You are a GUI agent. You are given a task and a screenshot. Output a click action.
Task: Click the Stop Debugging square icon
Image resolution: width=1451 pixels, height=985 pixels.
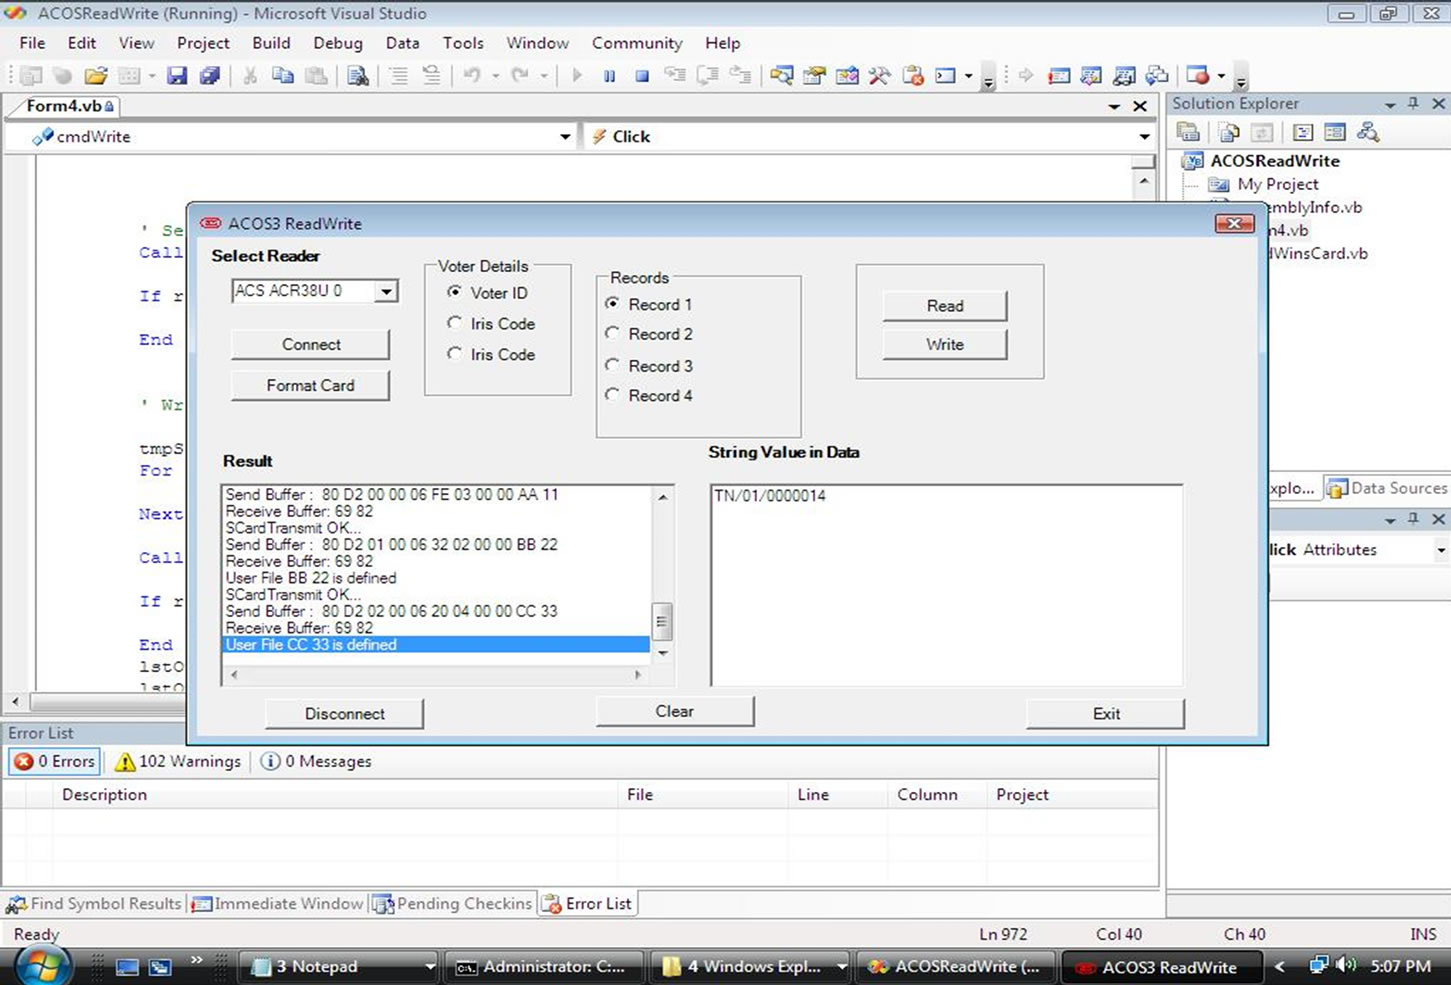pos(642,76)
